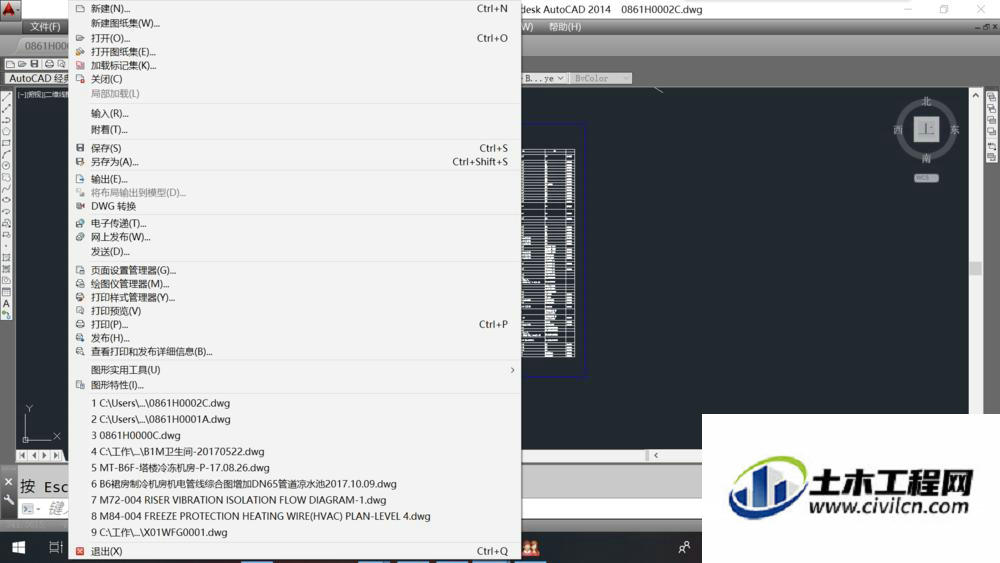Click the Open file toolbar icon
The image size is (1000, 563).
[x=22, y=64]
